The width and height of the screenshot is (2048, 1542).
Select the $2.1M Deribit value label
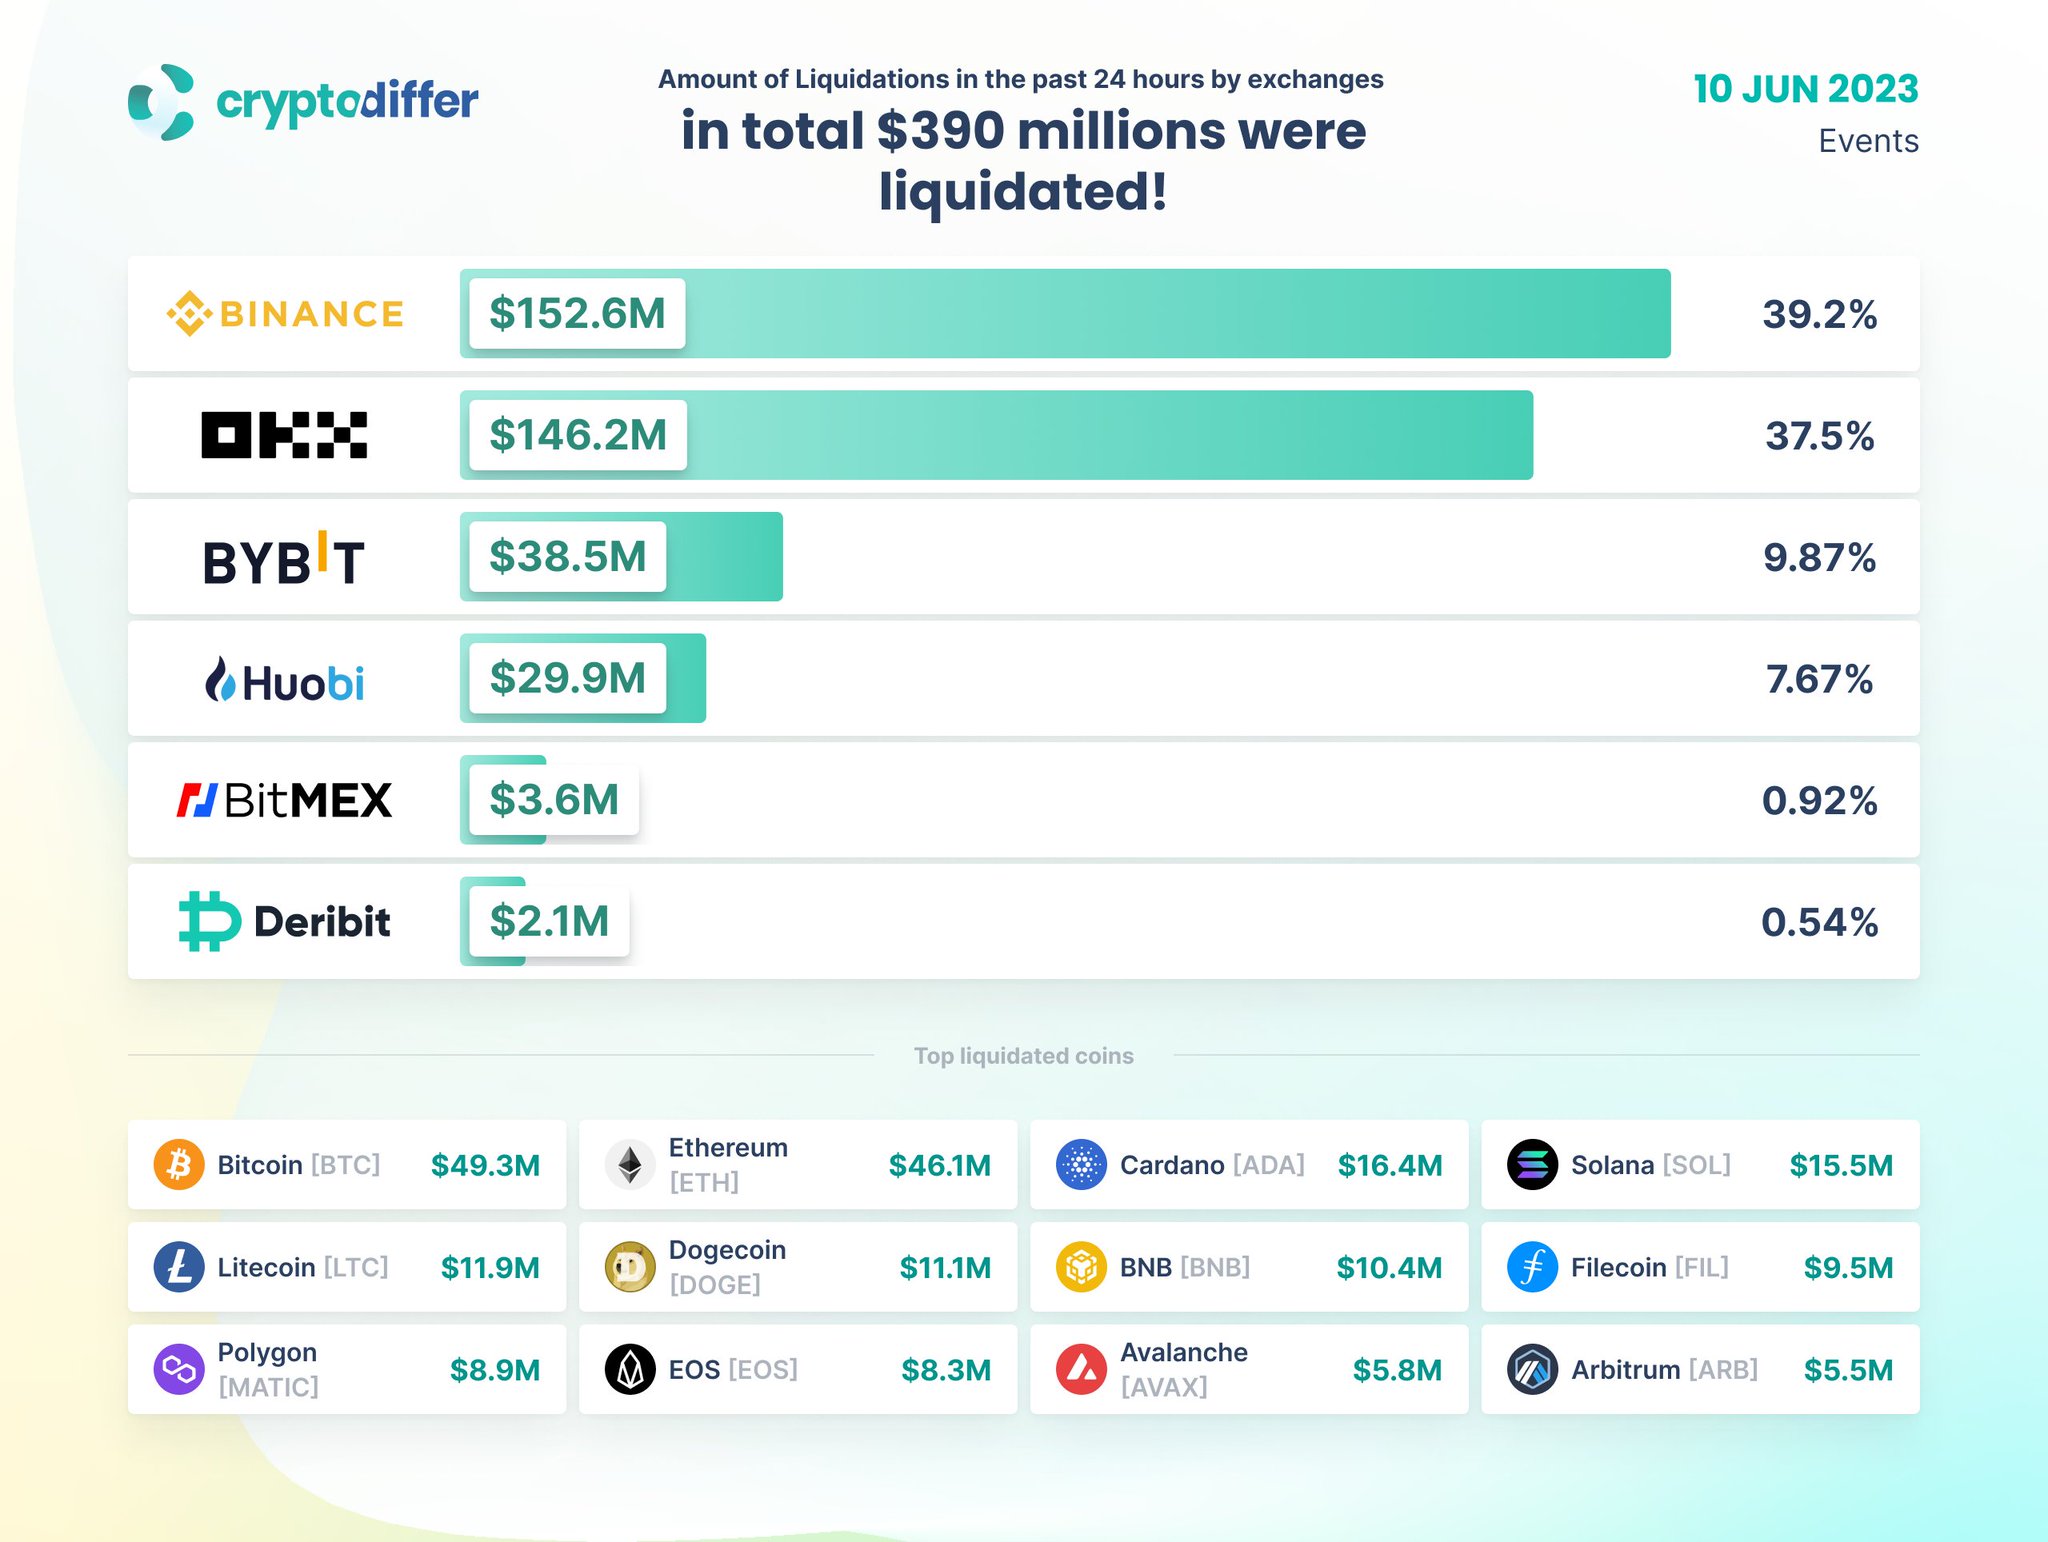tap(549, 921)
